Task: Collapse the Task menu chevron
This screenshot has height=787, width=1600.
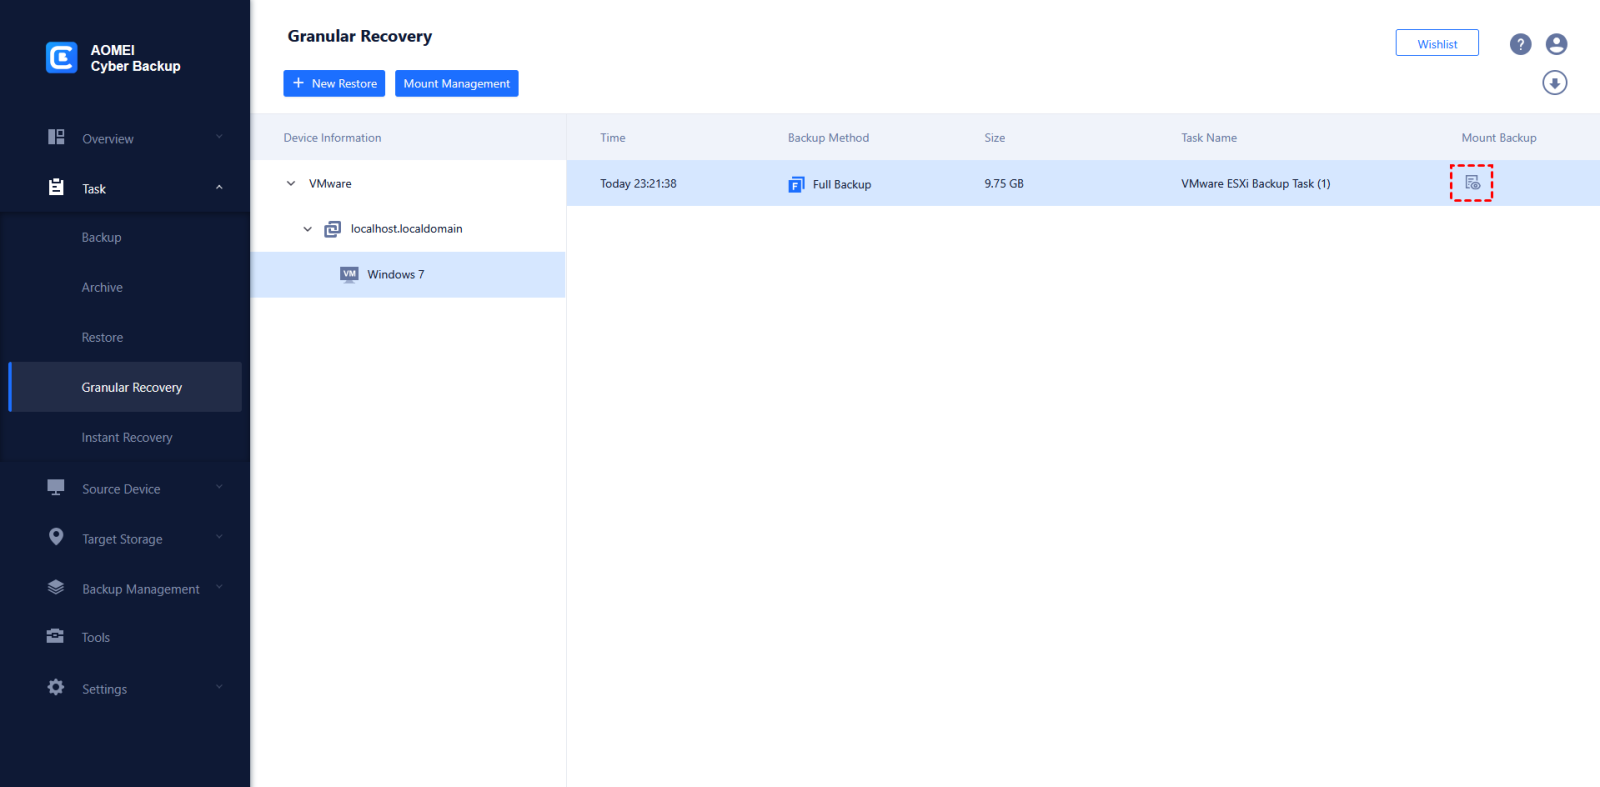Action: click(219, 187)
